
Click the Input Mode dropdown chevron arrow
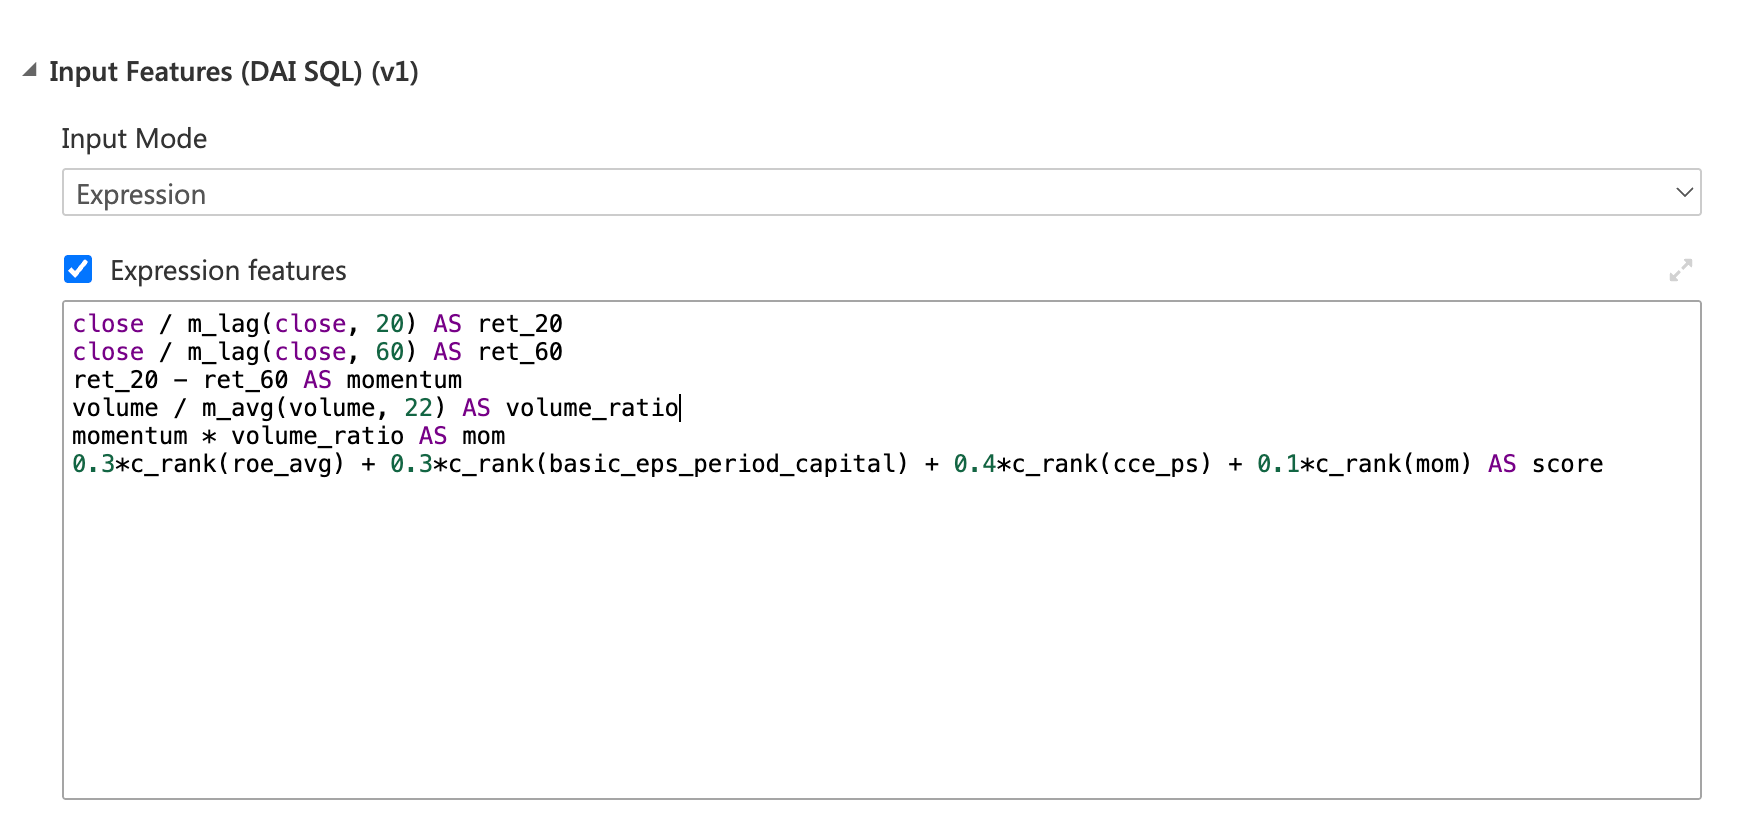click(x=1684, y=192)
